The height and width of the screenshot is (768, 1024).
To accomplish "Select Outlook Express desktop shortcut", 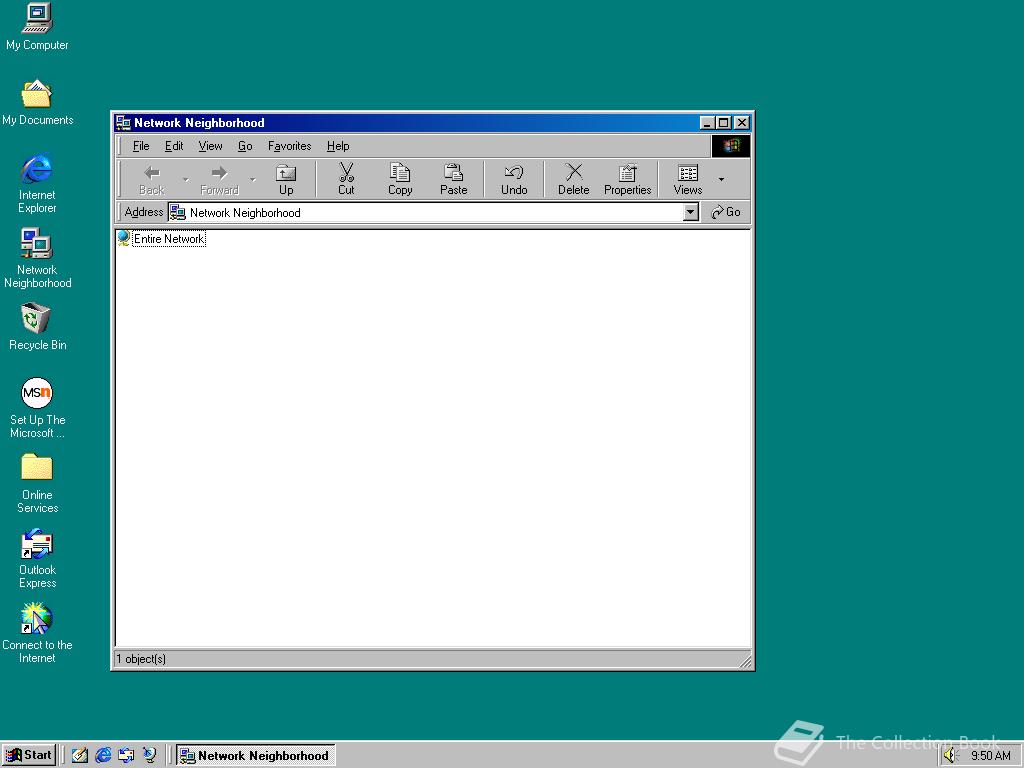I will coord(37,558).
